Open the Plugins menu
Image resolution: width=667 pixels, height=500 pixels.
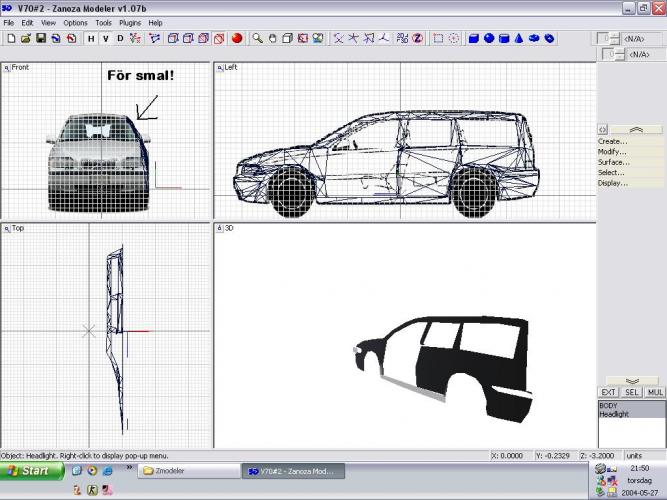[x=130, y=22]
